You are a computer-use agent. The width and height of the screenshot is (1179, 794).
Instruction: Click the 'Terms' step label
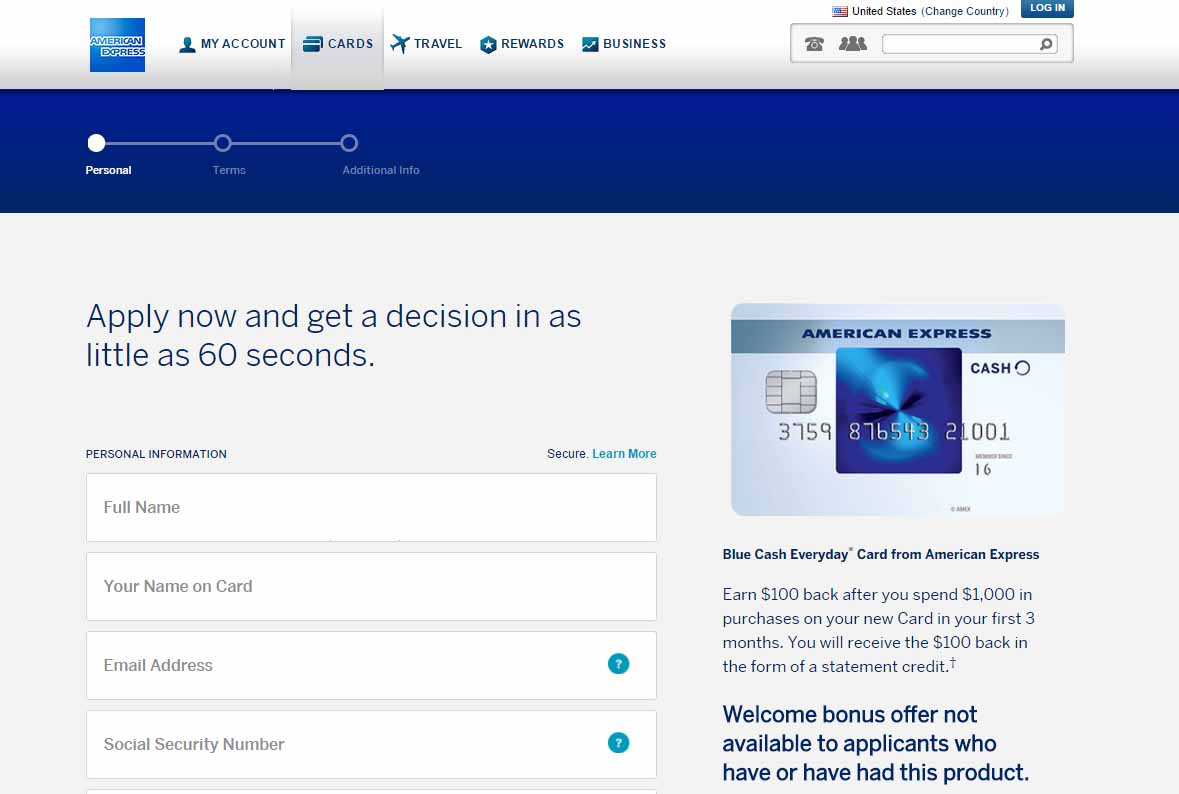(x=229, y=170)
